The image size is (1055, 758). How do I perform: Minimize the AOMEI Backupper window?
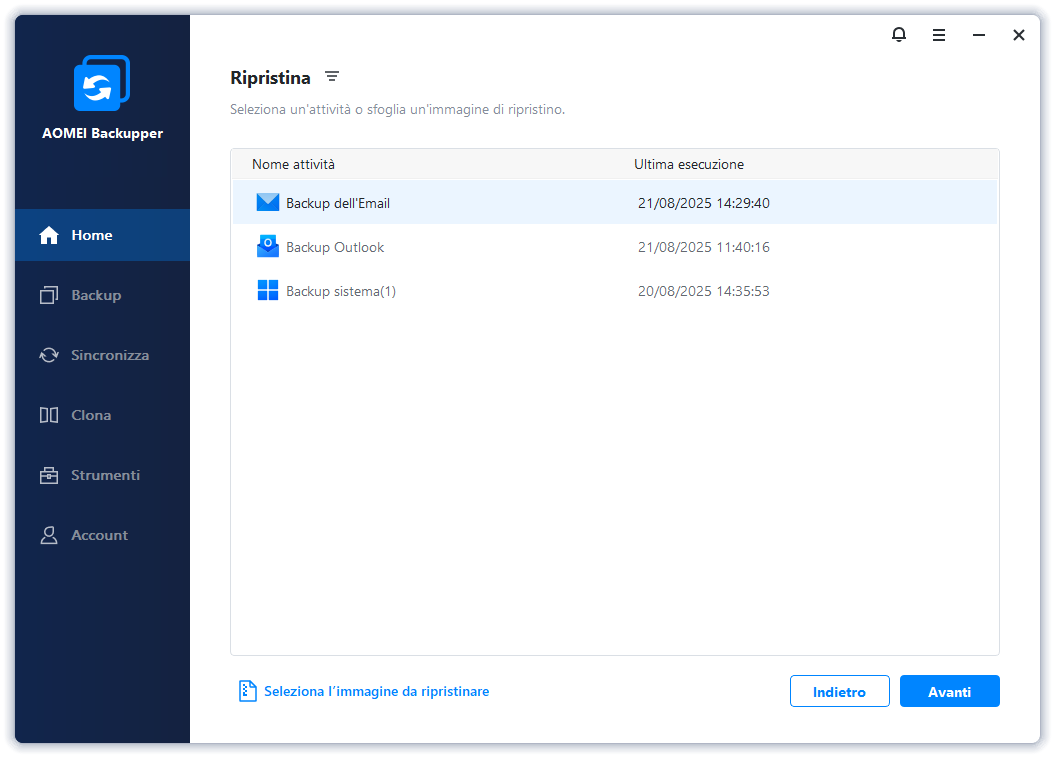tap(979, 35)
